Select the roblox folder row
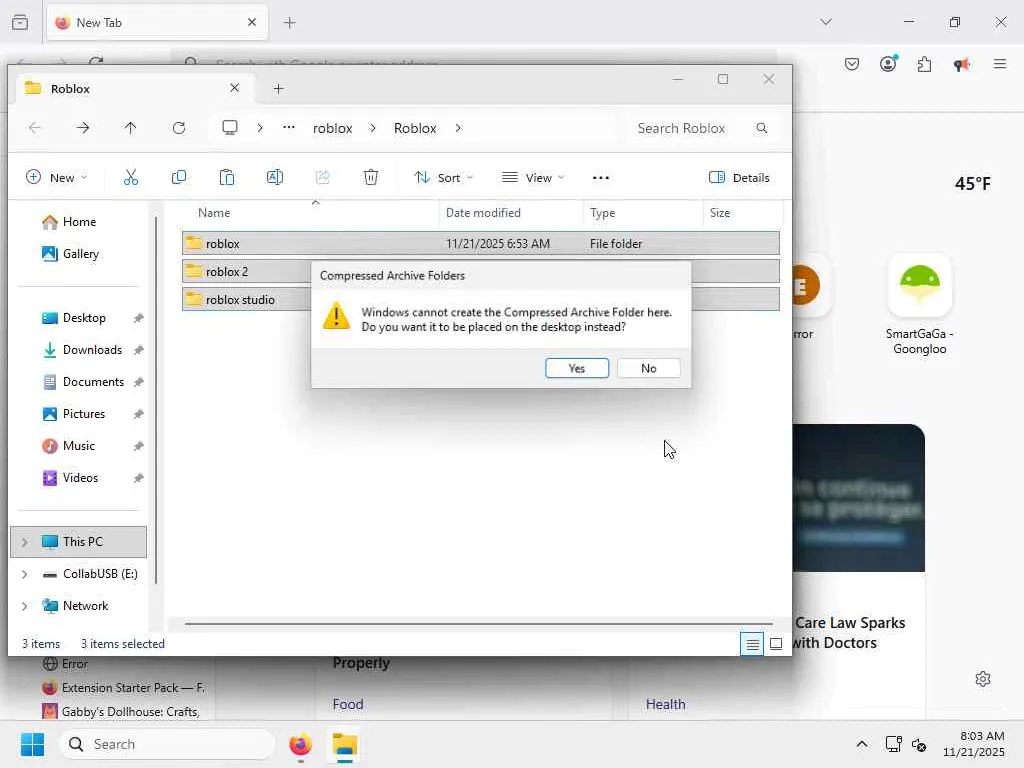Screen dimensions: 1024x768 (481, 244)
